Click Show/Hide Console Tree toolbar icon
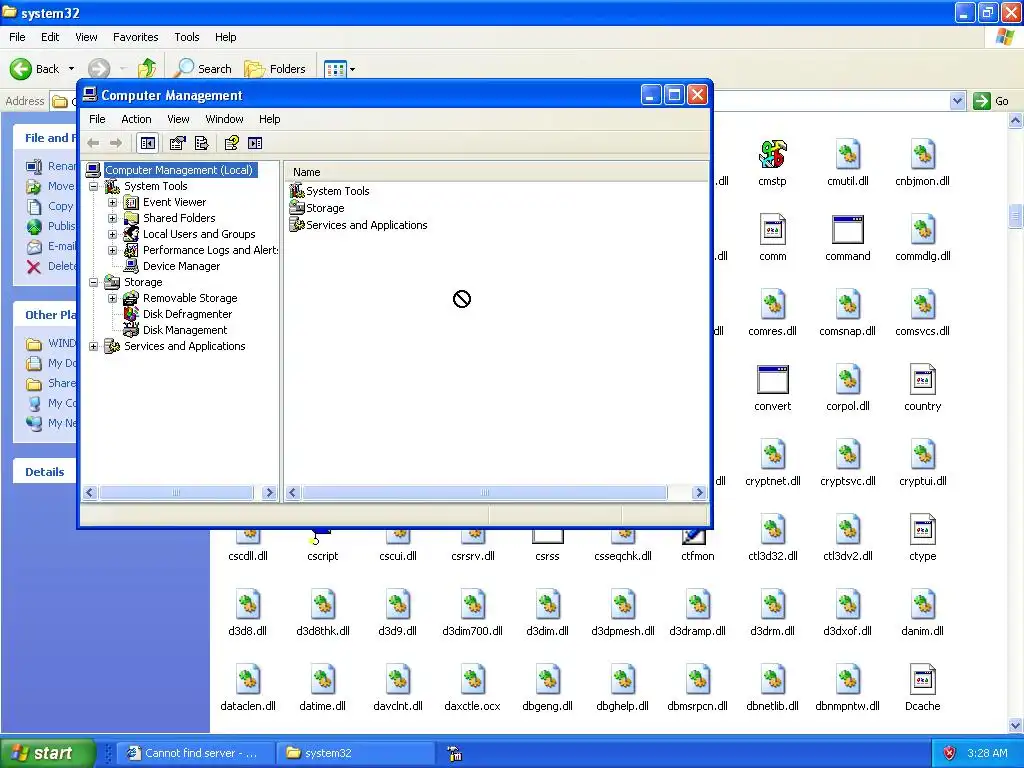Viewport: 1024px width, 768px height. (x=148, y=143)
